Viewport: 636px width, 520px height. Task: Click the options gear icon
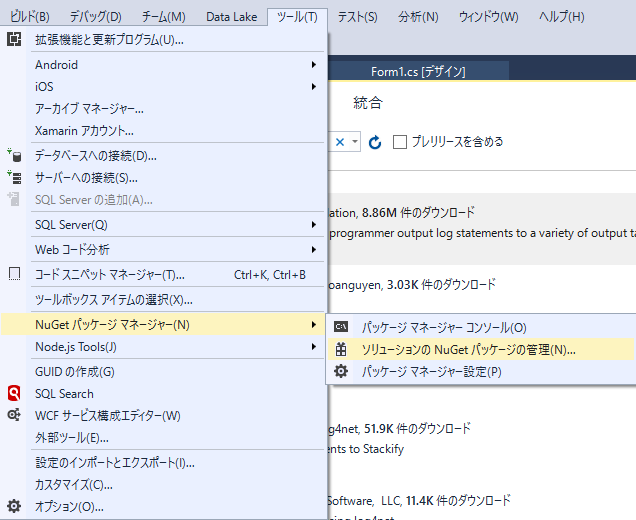(14, 506)
